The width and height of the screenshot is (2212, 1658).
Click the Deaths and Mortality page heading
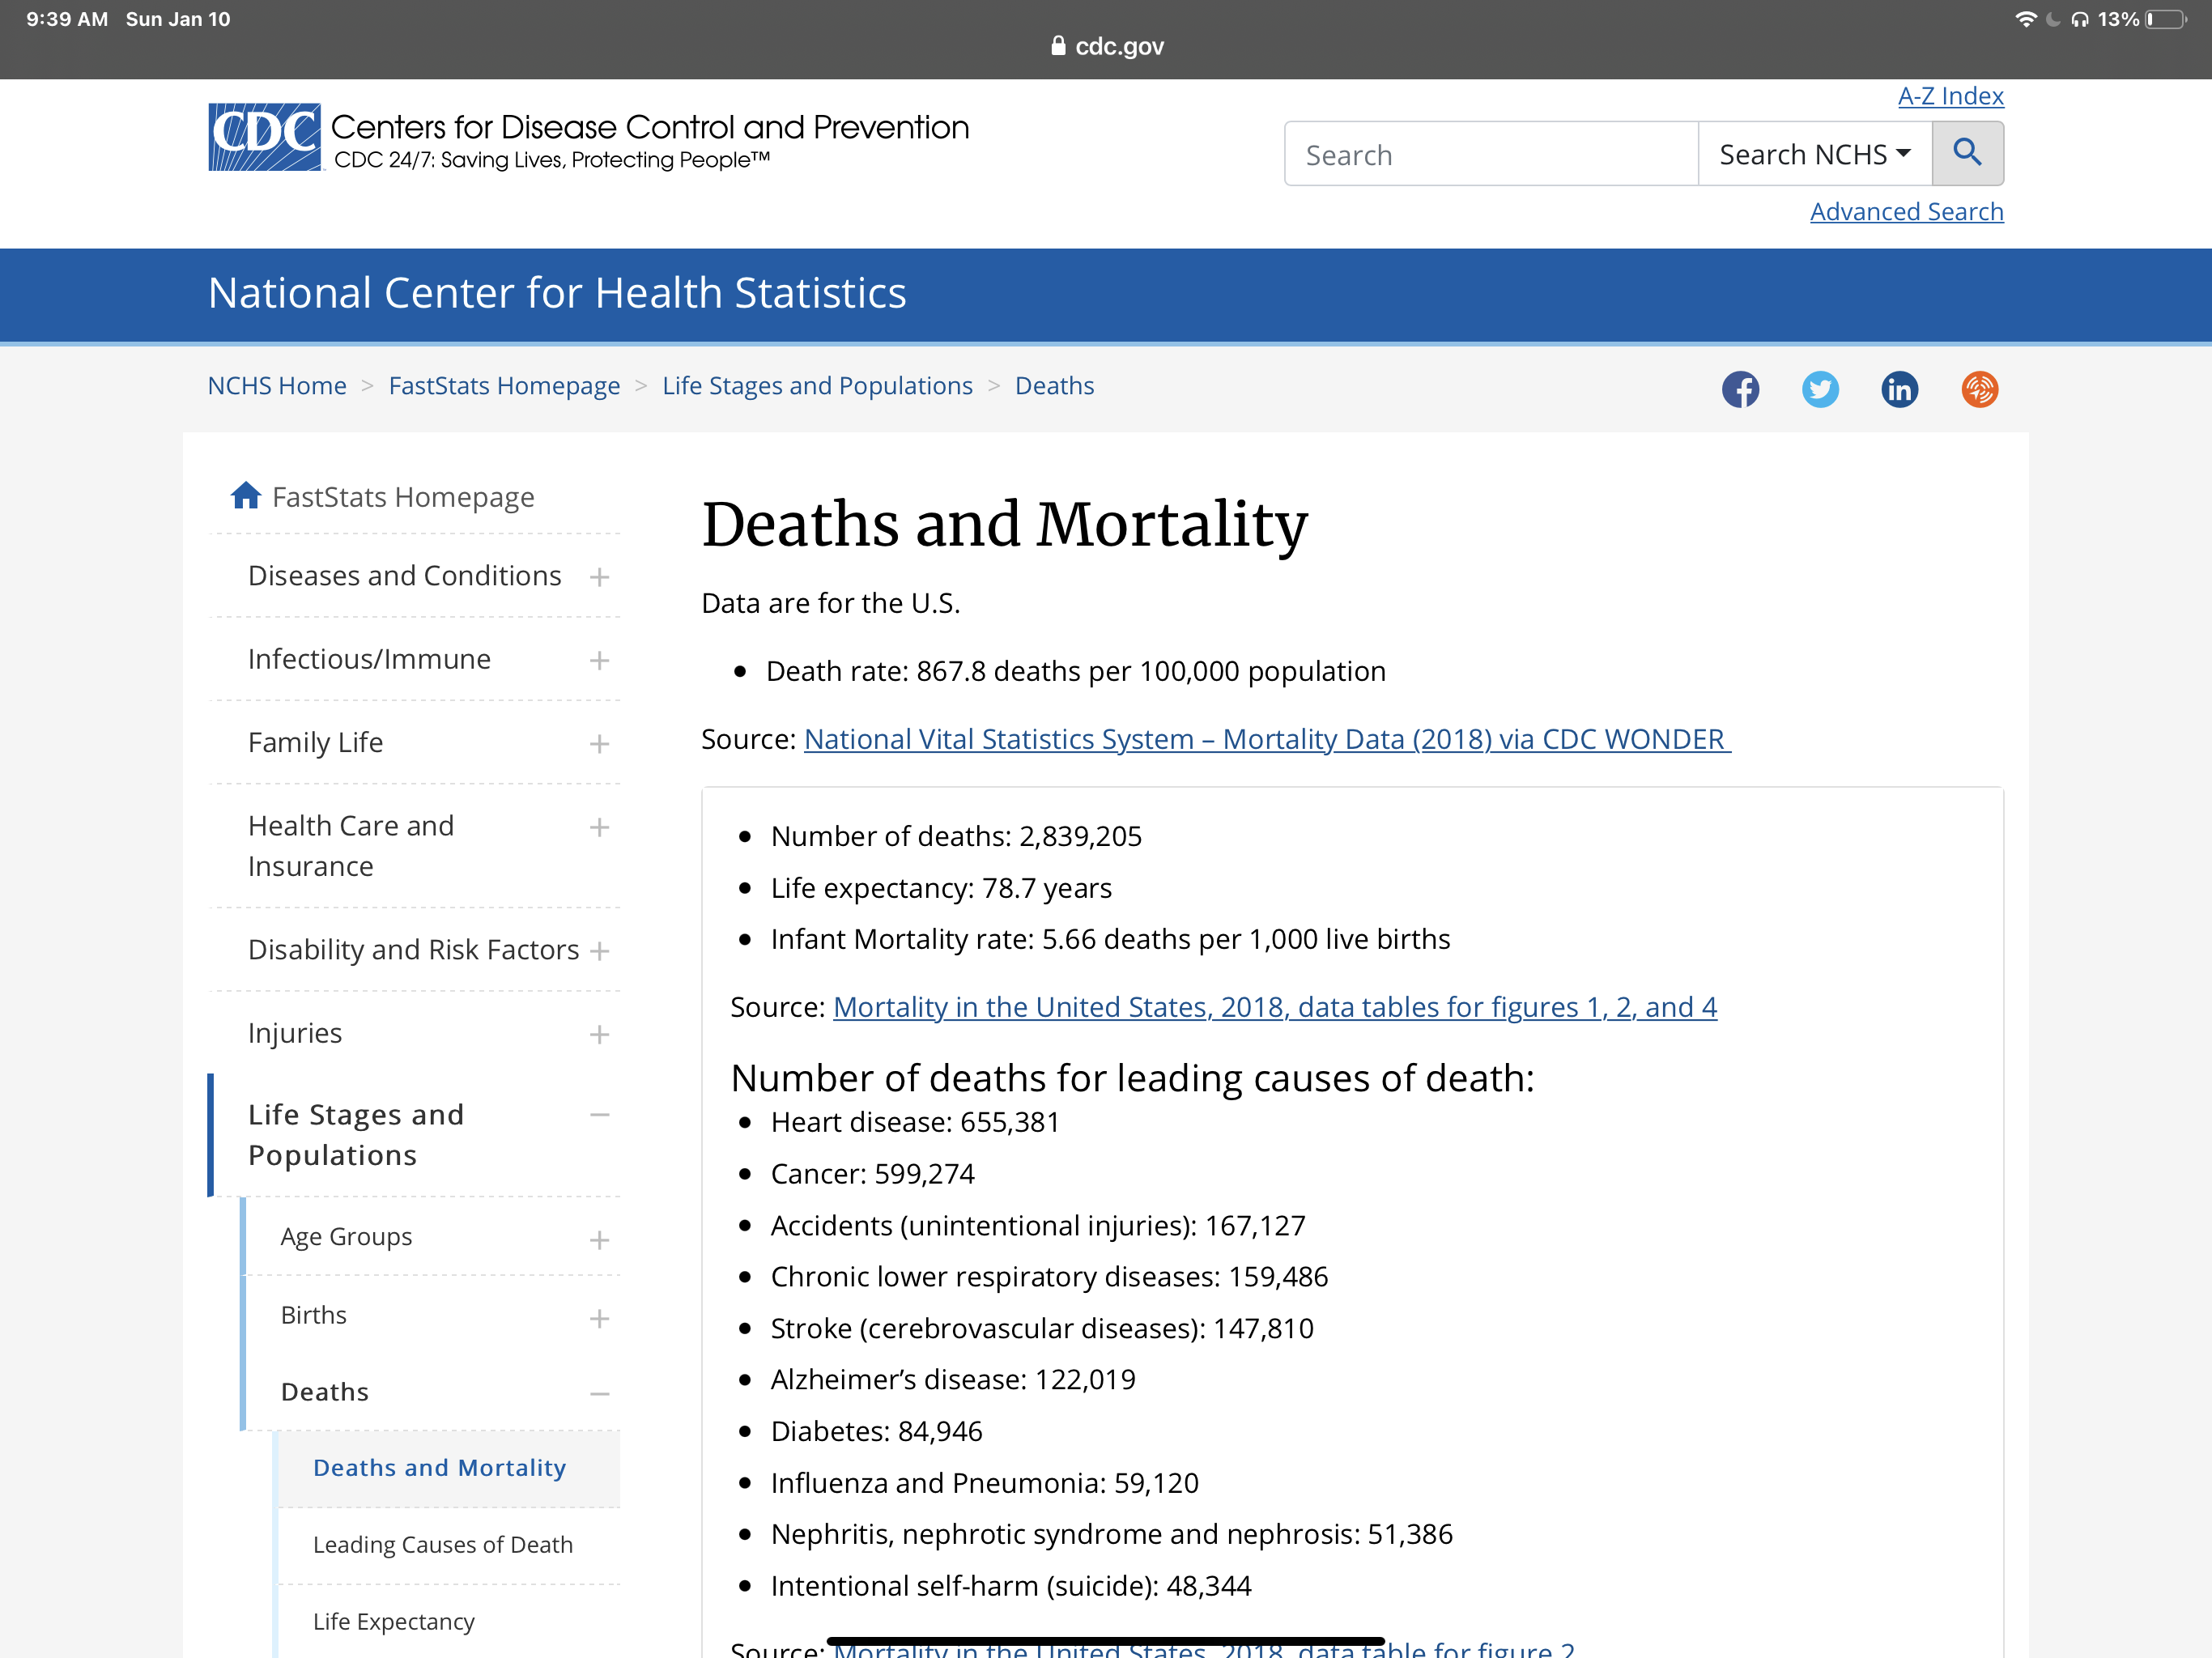click(x=1005, y=524)
